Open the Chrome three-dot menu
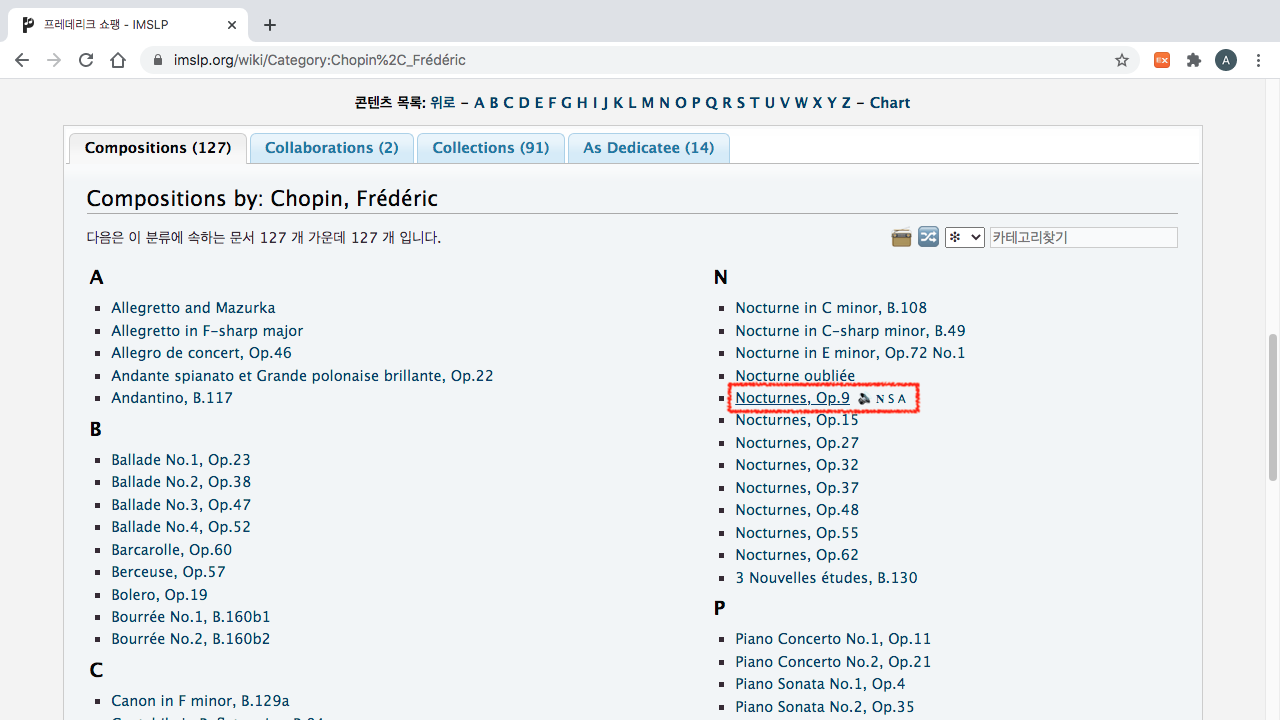This screenshot has width=1280, height=720. point(1258,60)
